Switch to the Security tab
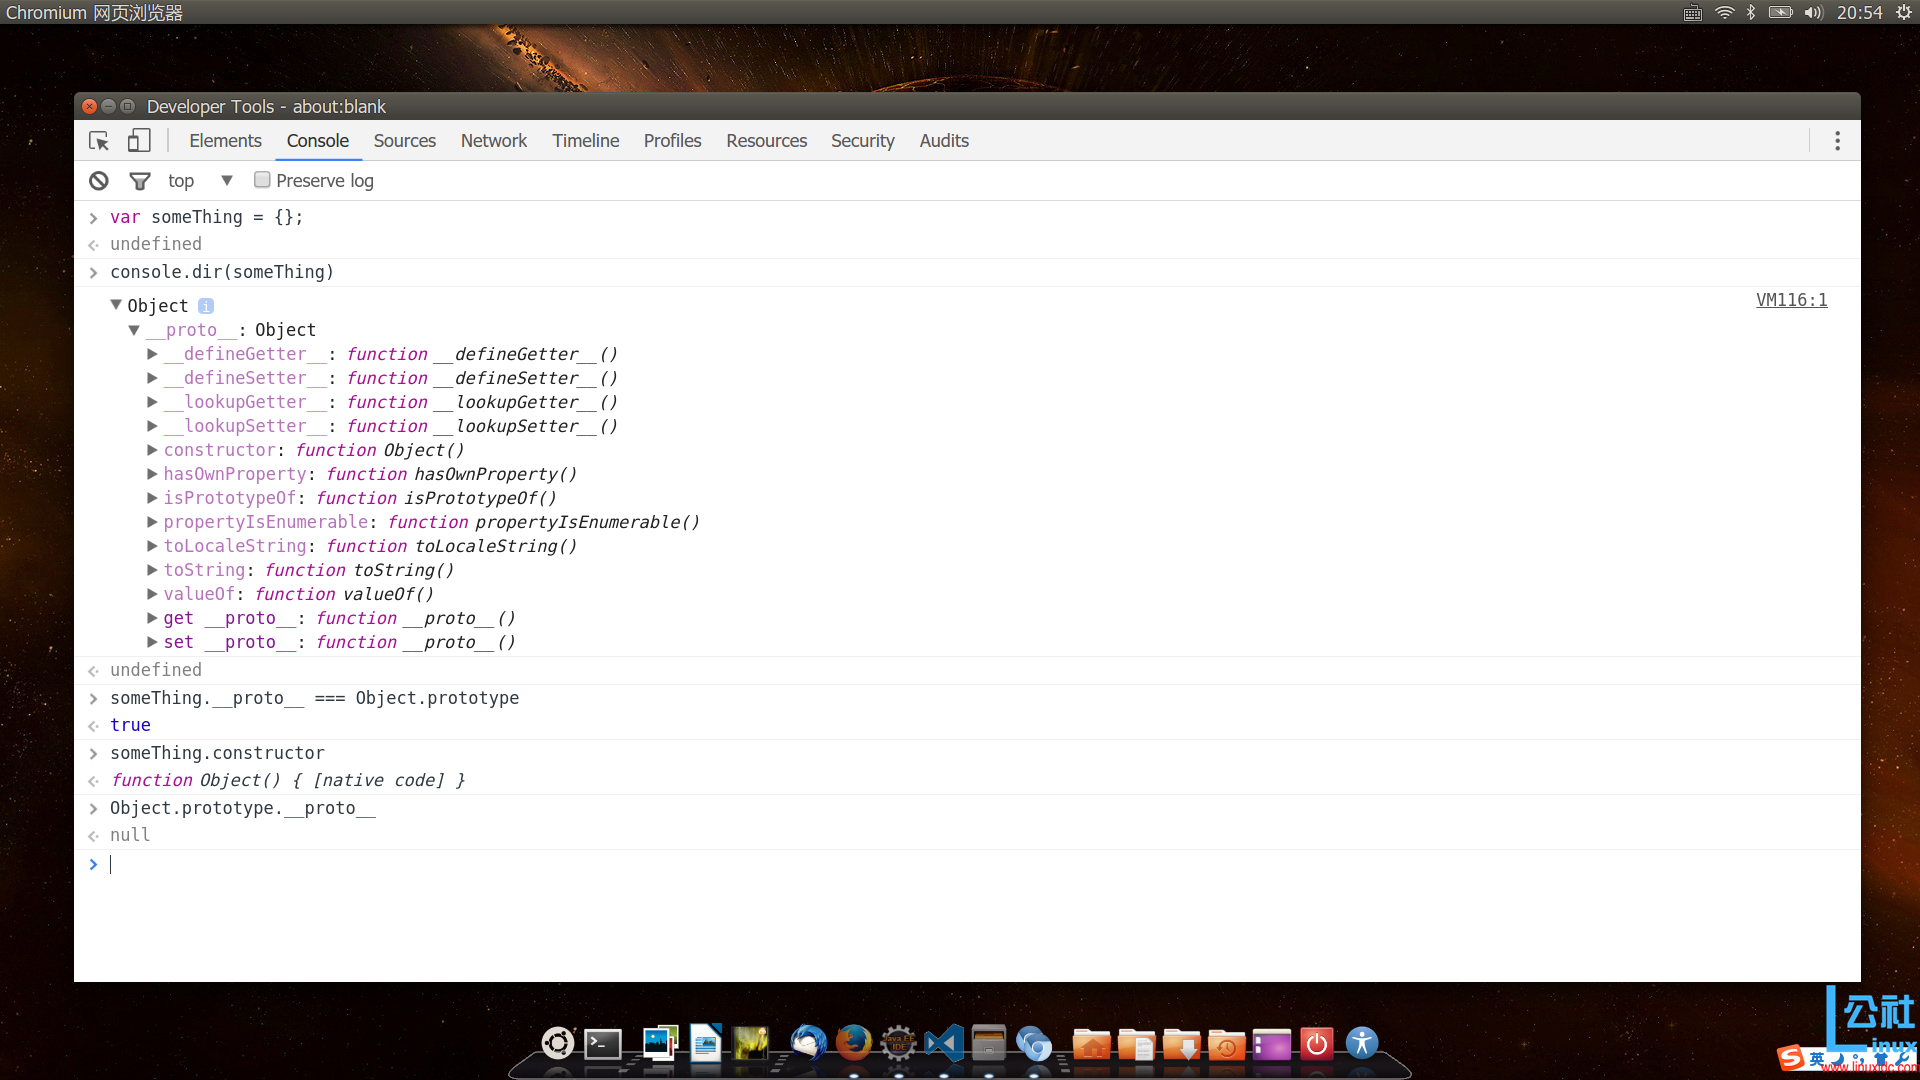The width and height of the screenshot is (1920, 1080). (x=862, y=141)
